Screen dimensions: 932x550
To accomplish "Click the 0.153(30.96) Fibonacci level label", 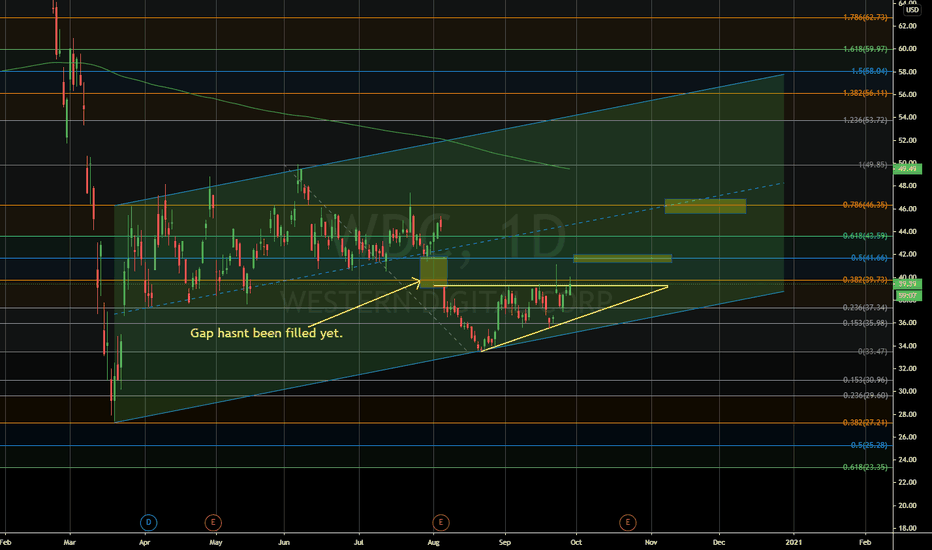I will [865, 380].
